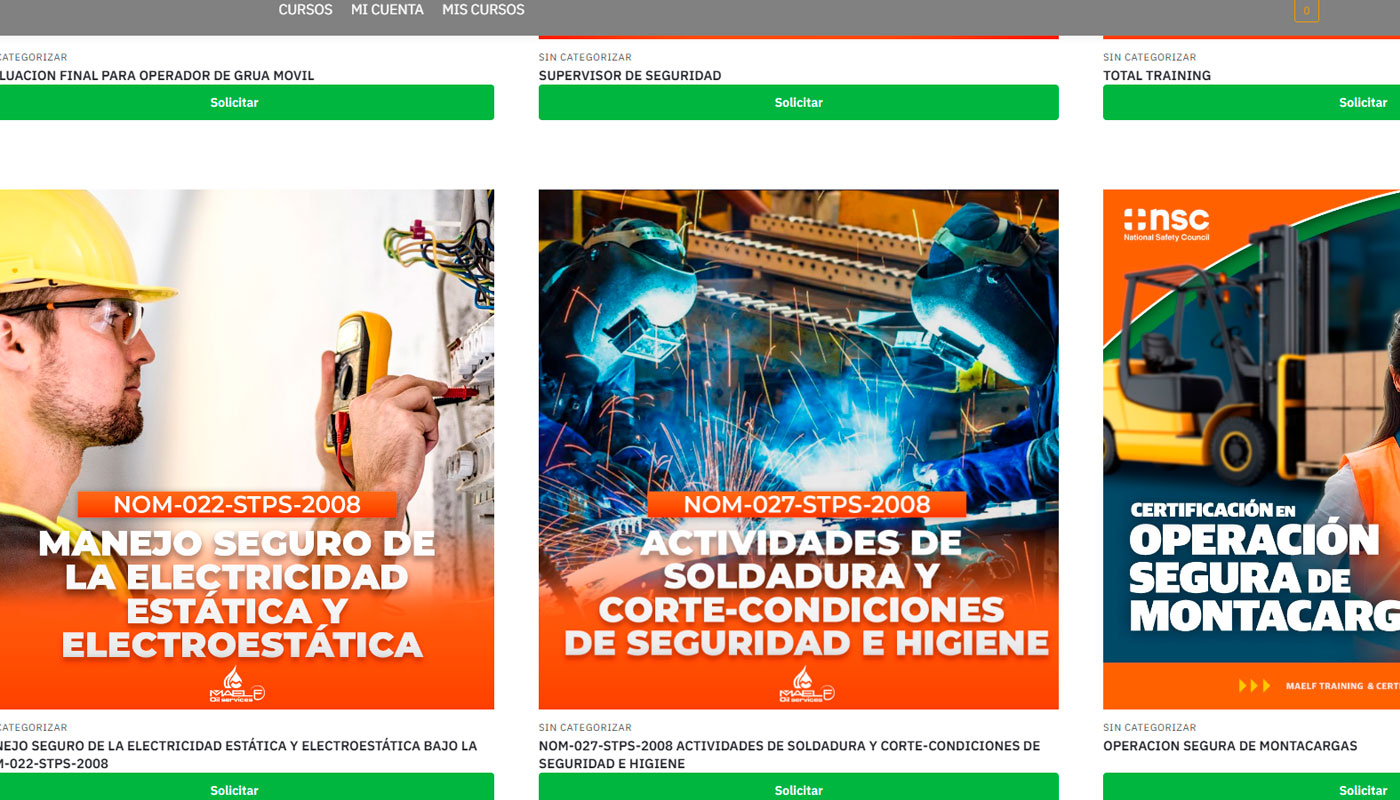Viewport: 1400px width, 800px height.
Task: Click Solicitar under Total Training
Action: click(1251, 102)
